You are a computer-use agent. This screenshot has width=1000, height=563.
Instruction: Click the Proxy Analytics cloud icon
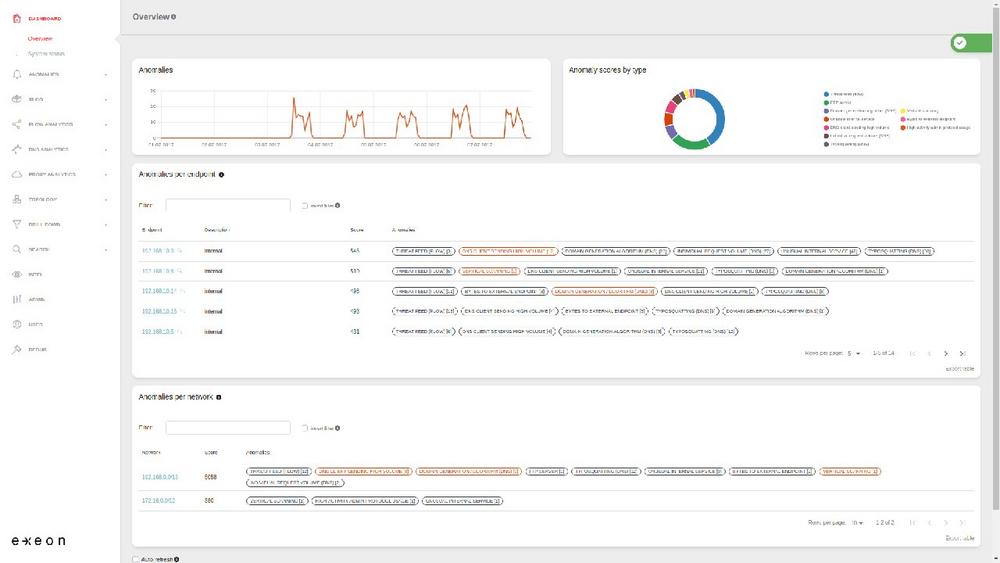tap(16, 174)
